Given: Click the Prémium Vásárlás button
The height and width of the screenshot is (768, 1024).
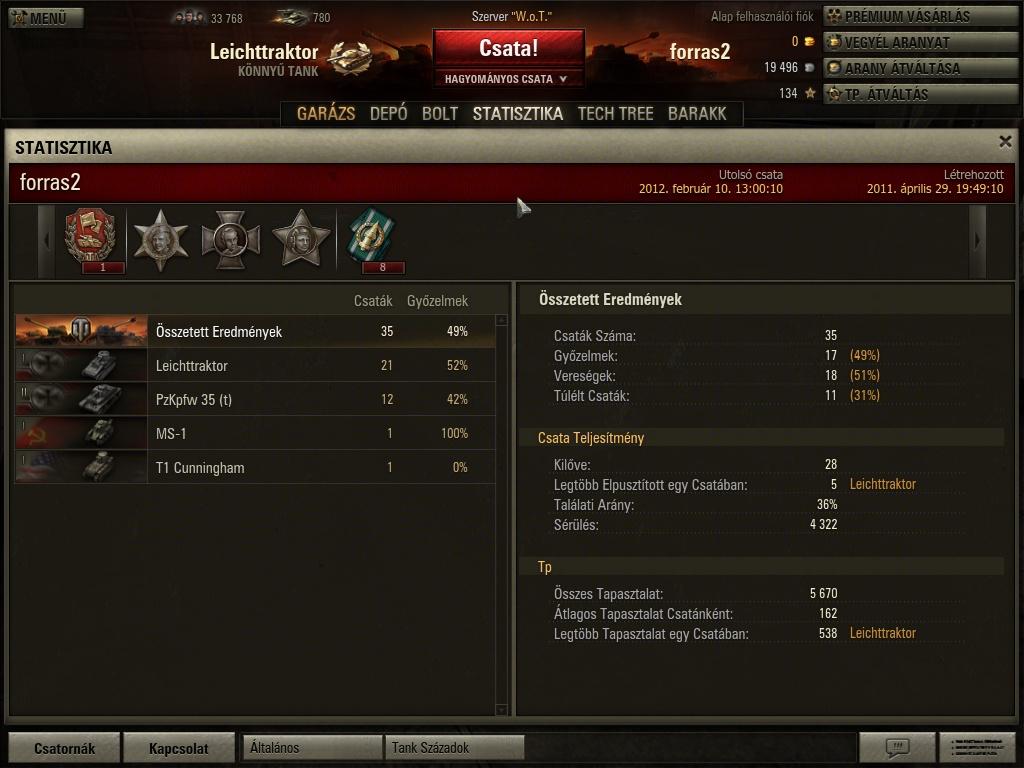Looking at the screenshot, I should (x=920, y=16).
